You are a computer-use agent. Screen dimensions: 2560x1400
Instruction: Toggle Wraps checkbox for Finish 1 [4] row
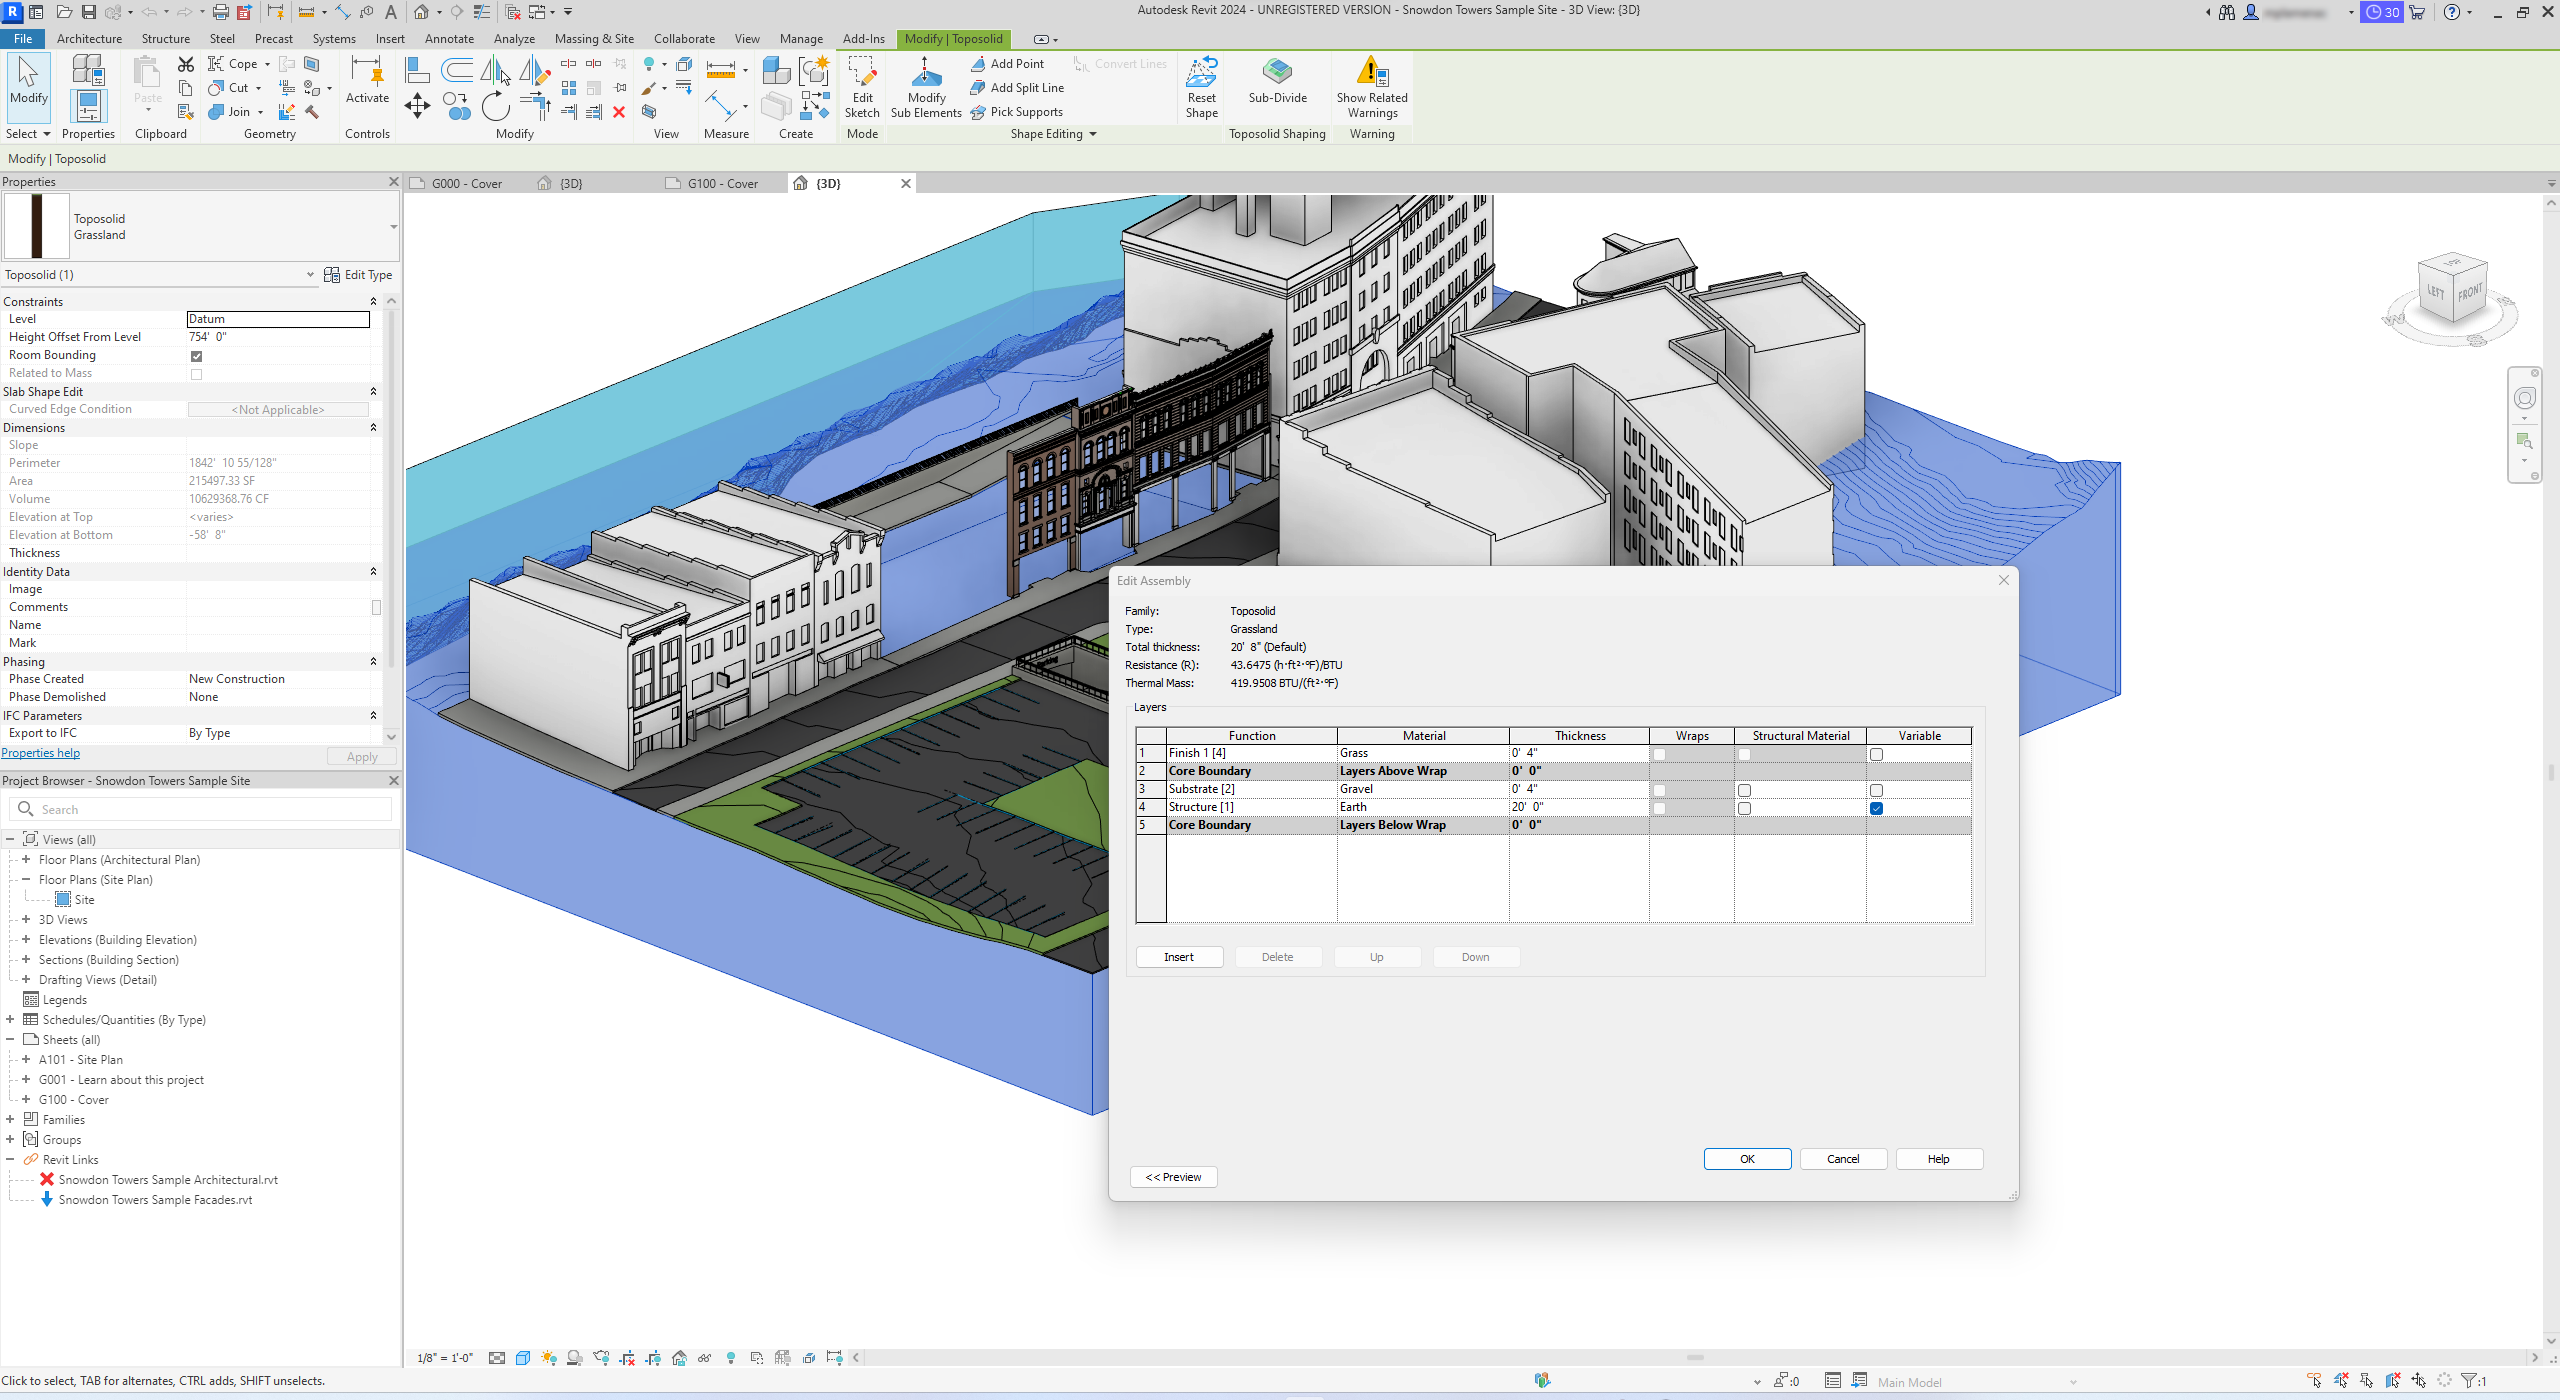tap(1659, 754)
